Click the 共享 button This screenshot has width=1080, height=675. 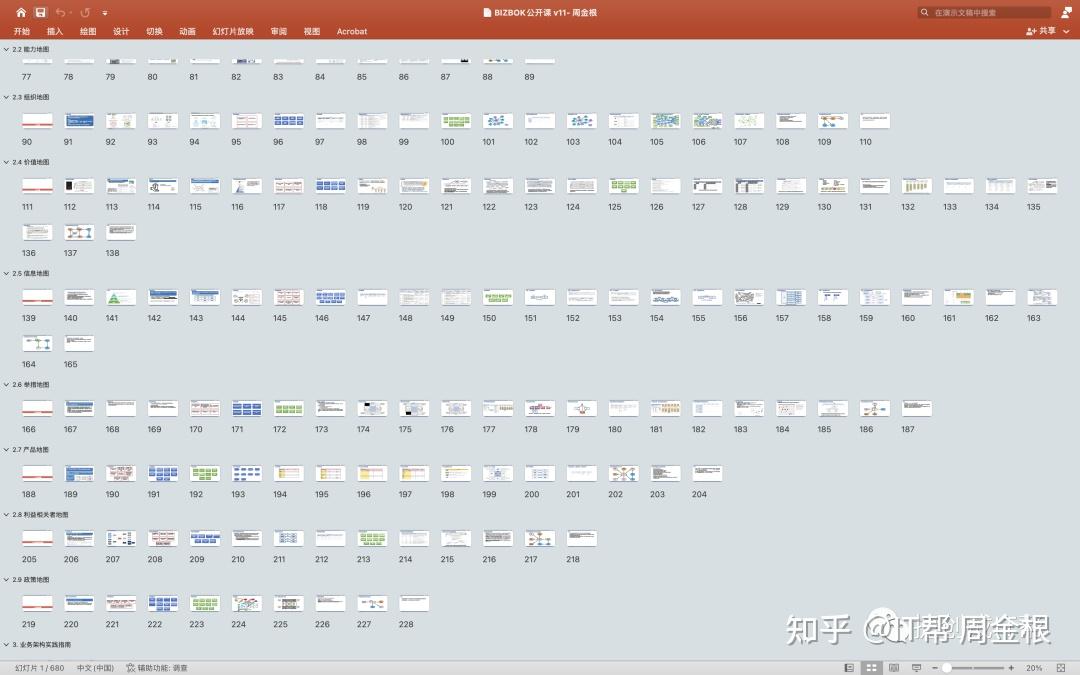[x=1048, y=31]
